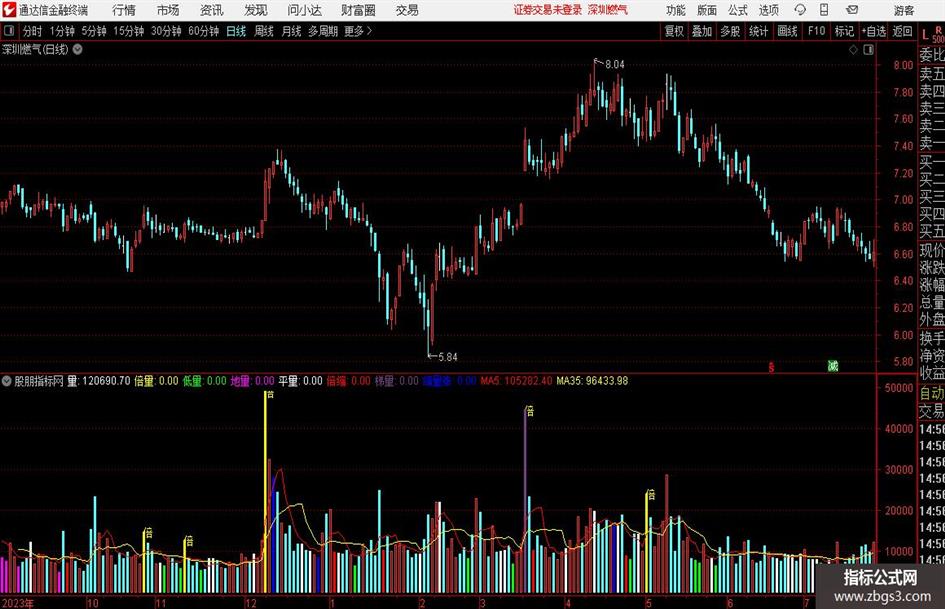Click the tall purple 倍 volume bar
This screenshot has height=609, width=945.
(525, 500)
